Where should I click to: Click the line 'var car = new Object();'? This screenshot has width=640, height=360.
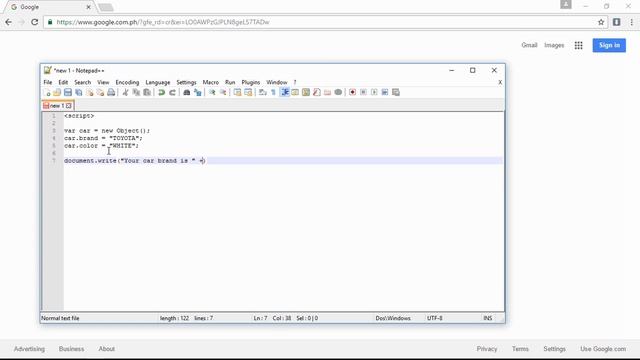coord(107,131)
